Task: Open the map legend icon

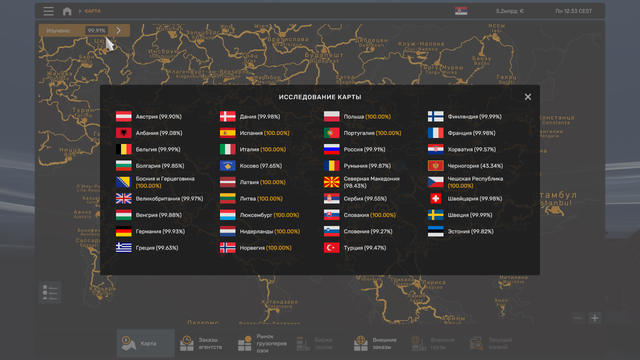Action: pyautogui.click(x=50, y=292)
